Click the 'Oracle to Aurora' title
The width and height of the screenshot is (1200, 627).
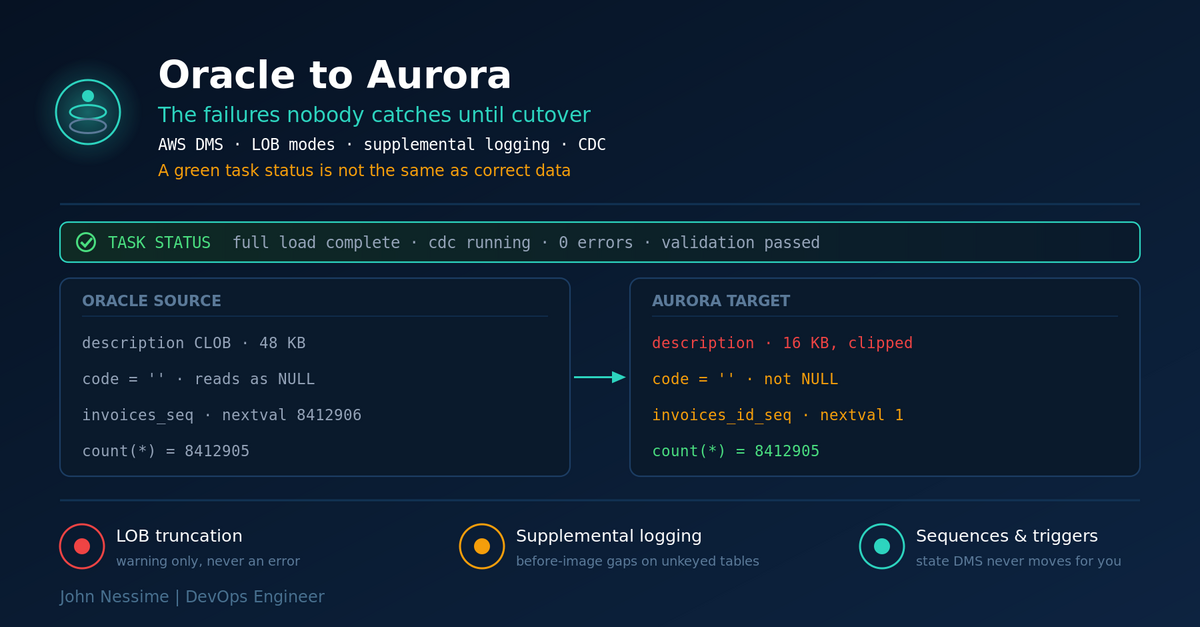[x=334, y=76]
